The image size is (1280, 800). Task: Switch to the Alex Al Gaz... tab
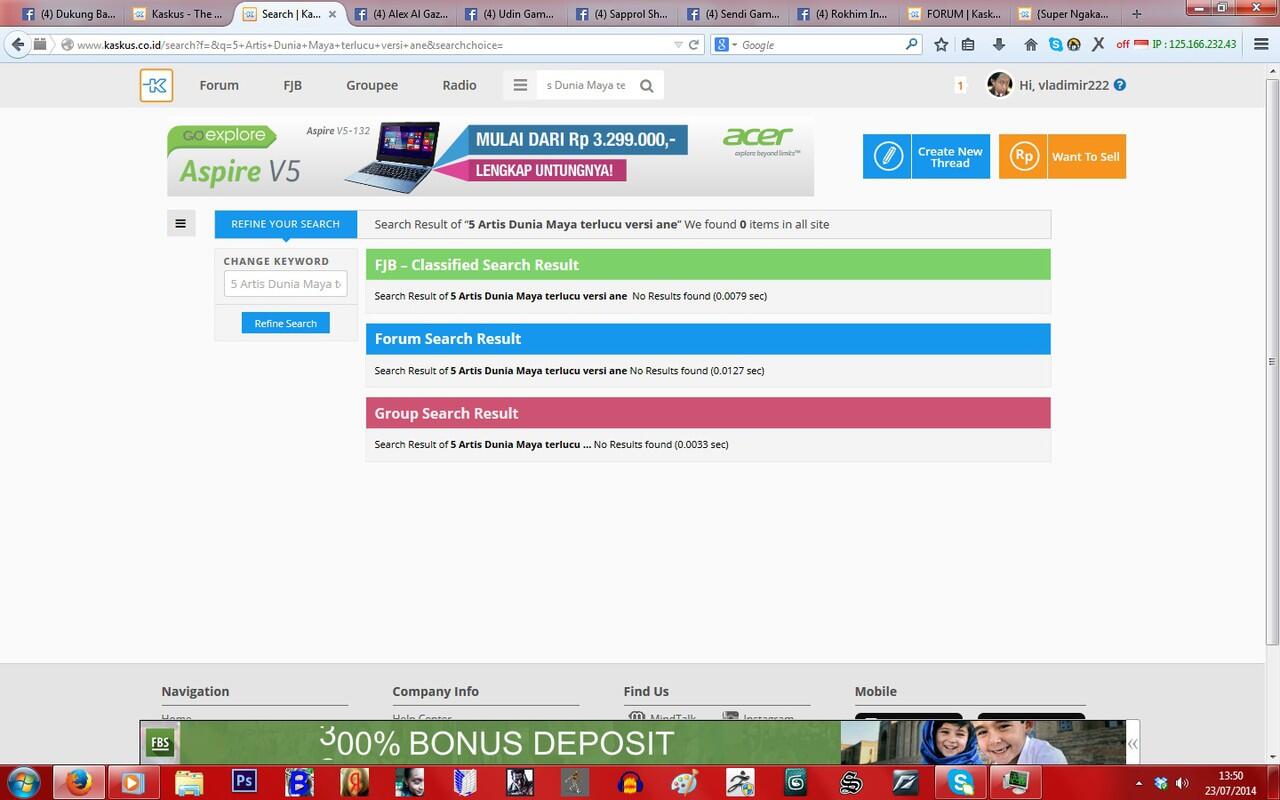point(400,14)
